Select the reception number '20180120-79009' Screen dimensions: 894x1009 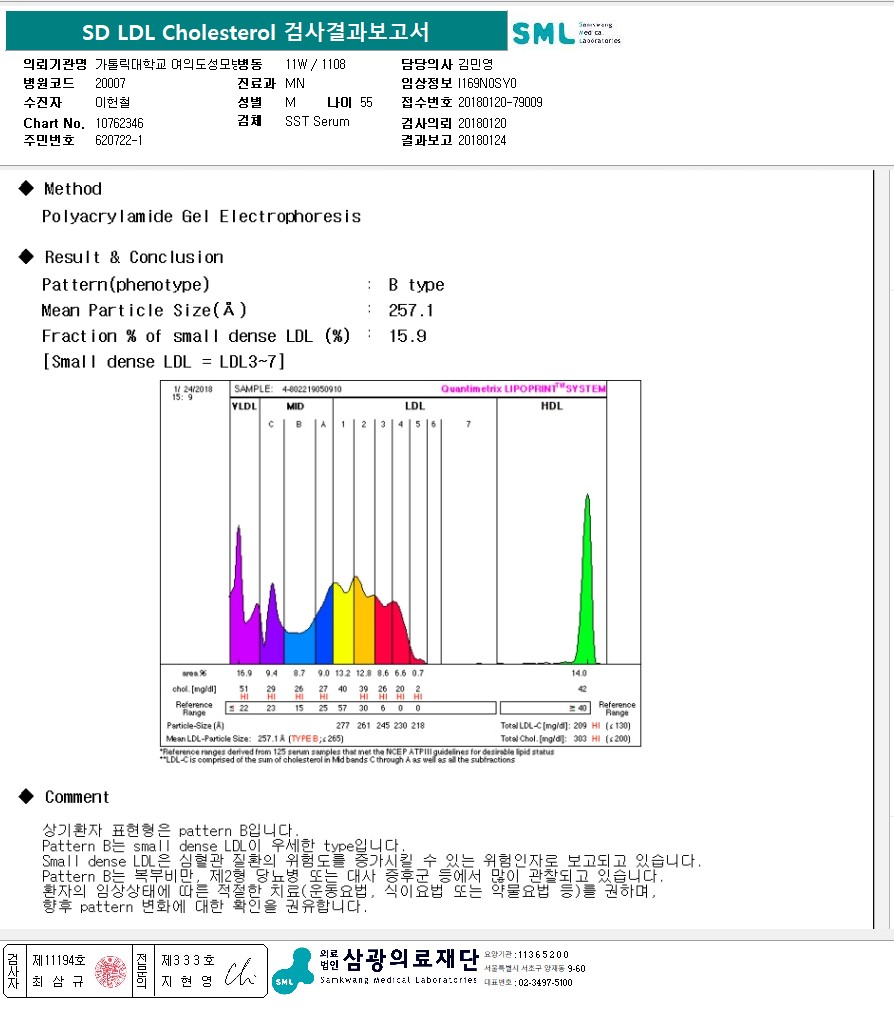[x=500, y=102]
